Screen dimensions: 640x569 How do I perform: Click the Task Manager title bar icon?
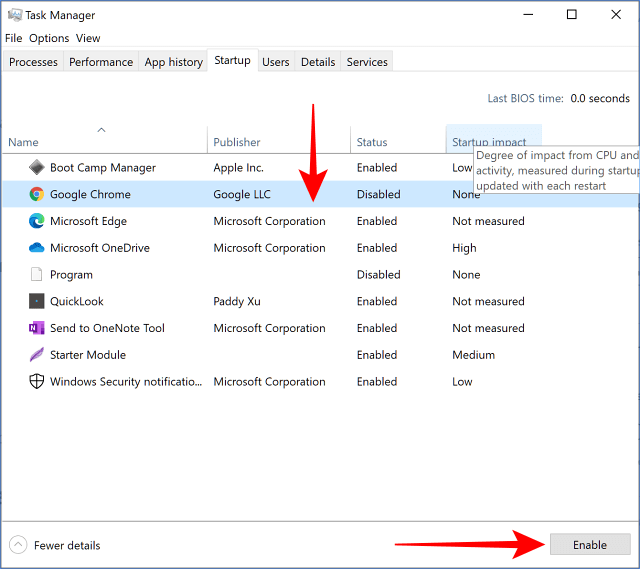(15, 15)
